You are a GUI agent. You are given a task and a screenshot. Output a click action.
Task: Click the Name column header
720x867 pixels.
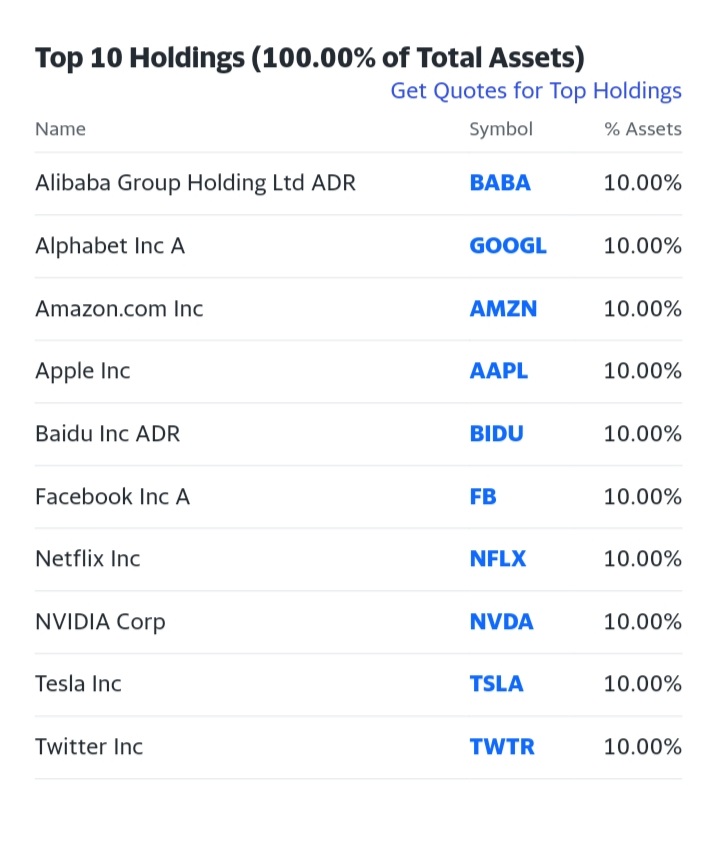[x=60, y=129]
